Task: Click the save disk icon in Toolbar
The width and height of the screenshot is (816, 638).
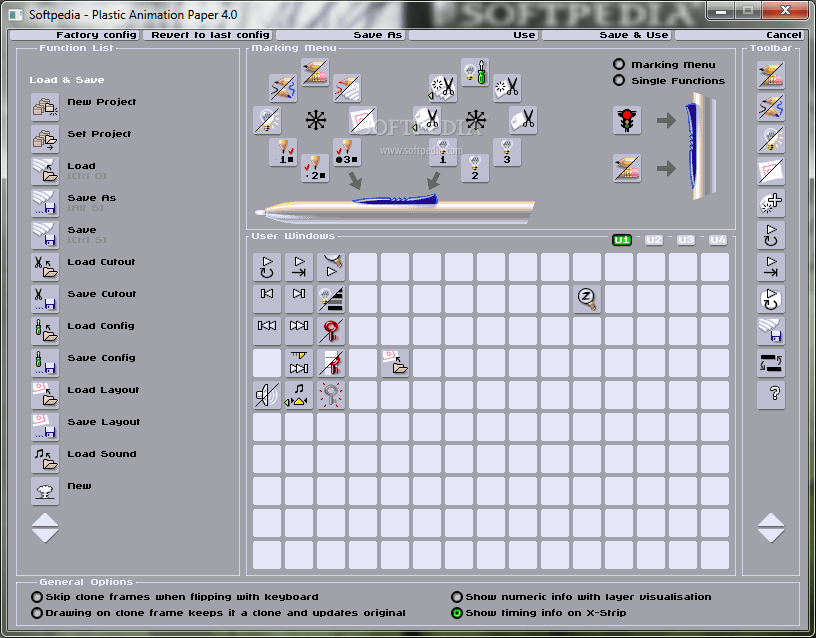Action: pyautogui.click(x=771, y=331)
